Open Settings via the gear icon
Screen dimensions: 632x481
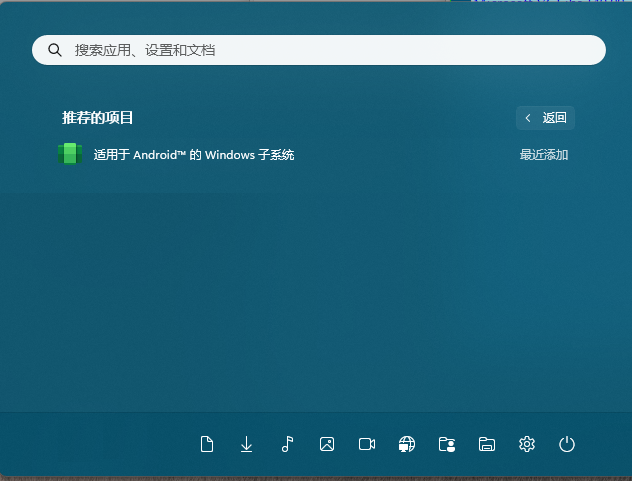[526, 444]
